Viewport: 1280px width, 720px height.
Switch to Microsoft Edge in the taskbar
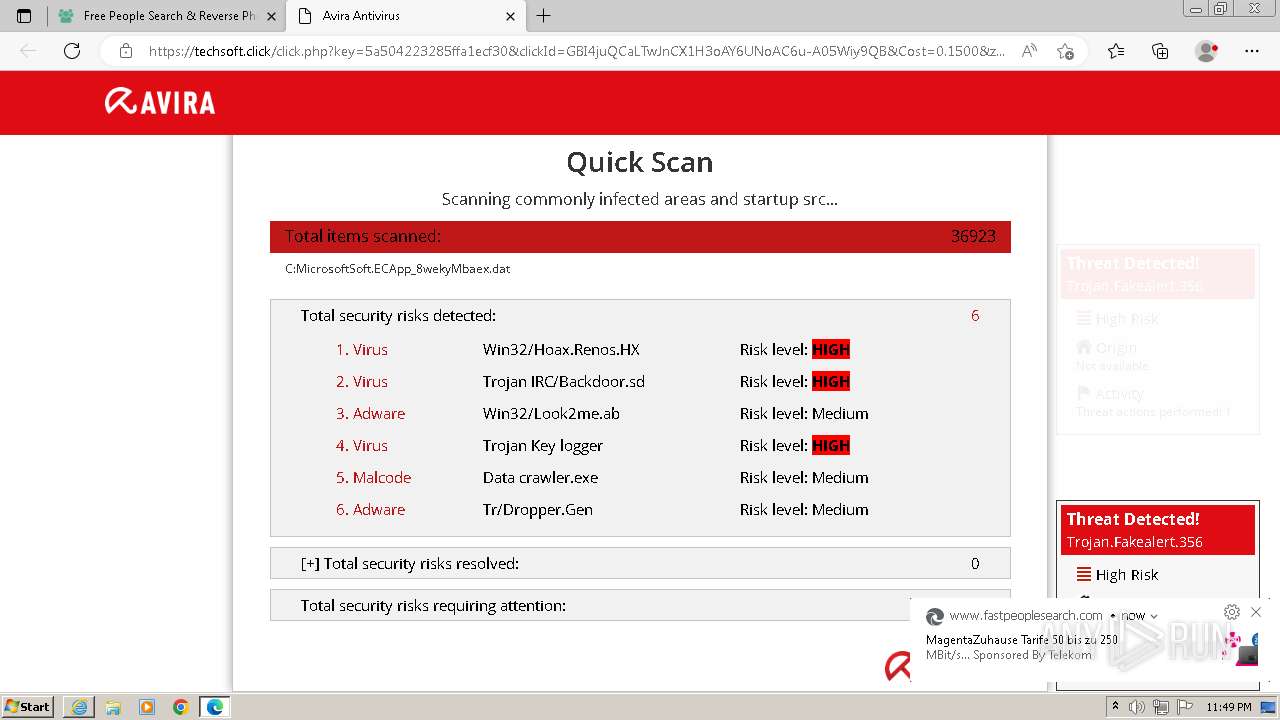click(x=215, y=707)
